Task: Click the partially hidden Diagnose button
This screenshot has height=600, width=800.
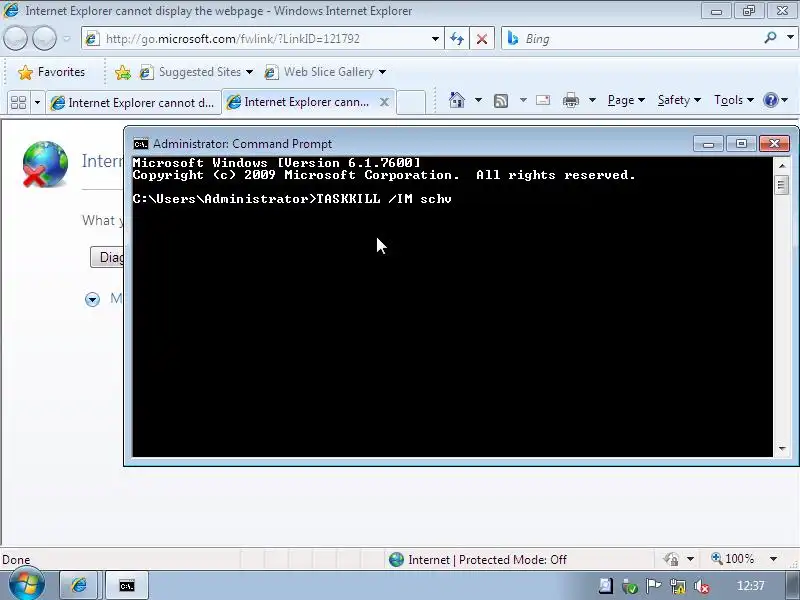Action: click(x=107, y=257)
